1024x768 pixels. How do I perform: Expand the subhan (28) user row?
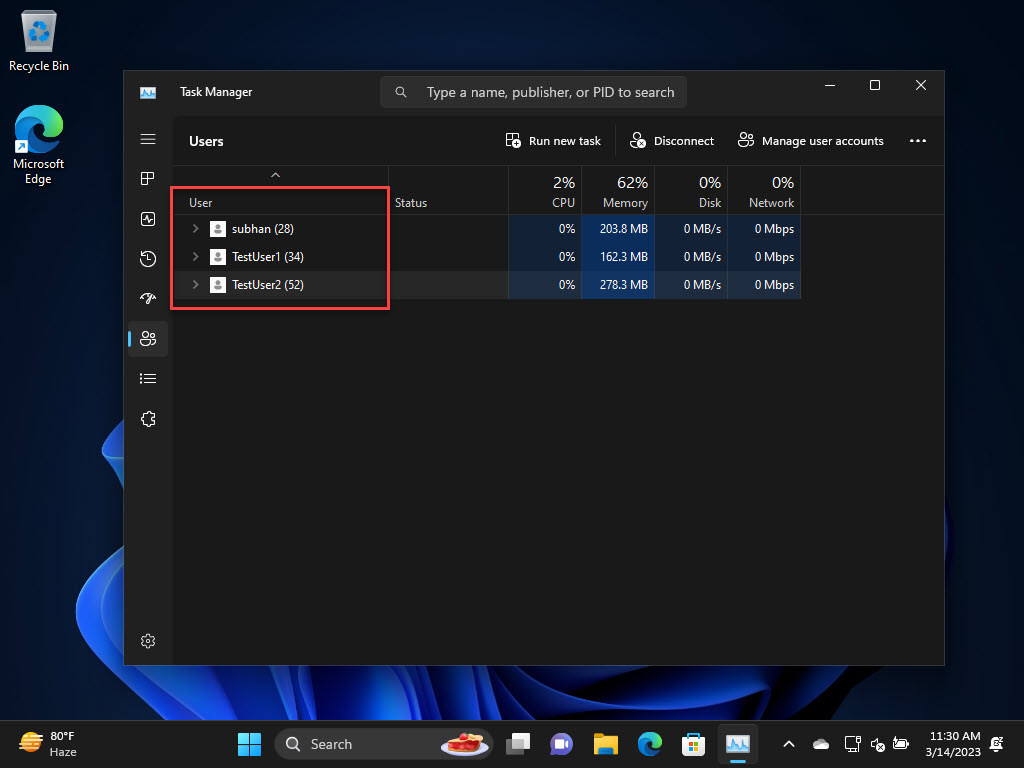click(195, 229)
